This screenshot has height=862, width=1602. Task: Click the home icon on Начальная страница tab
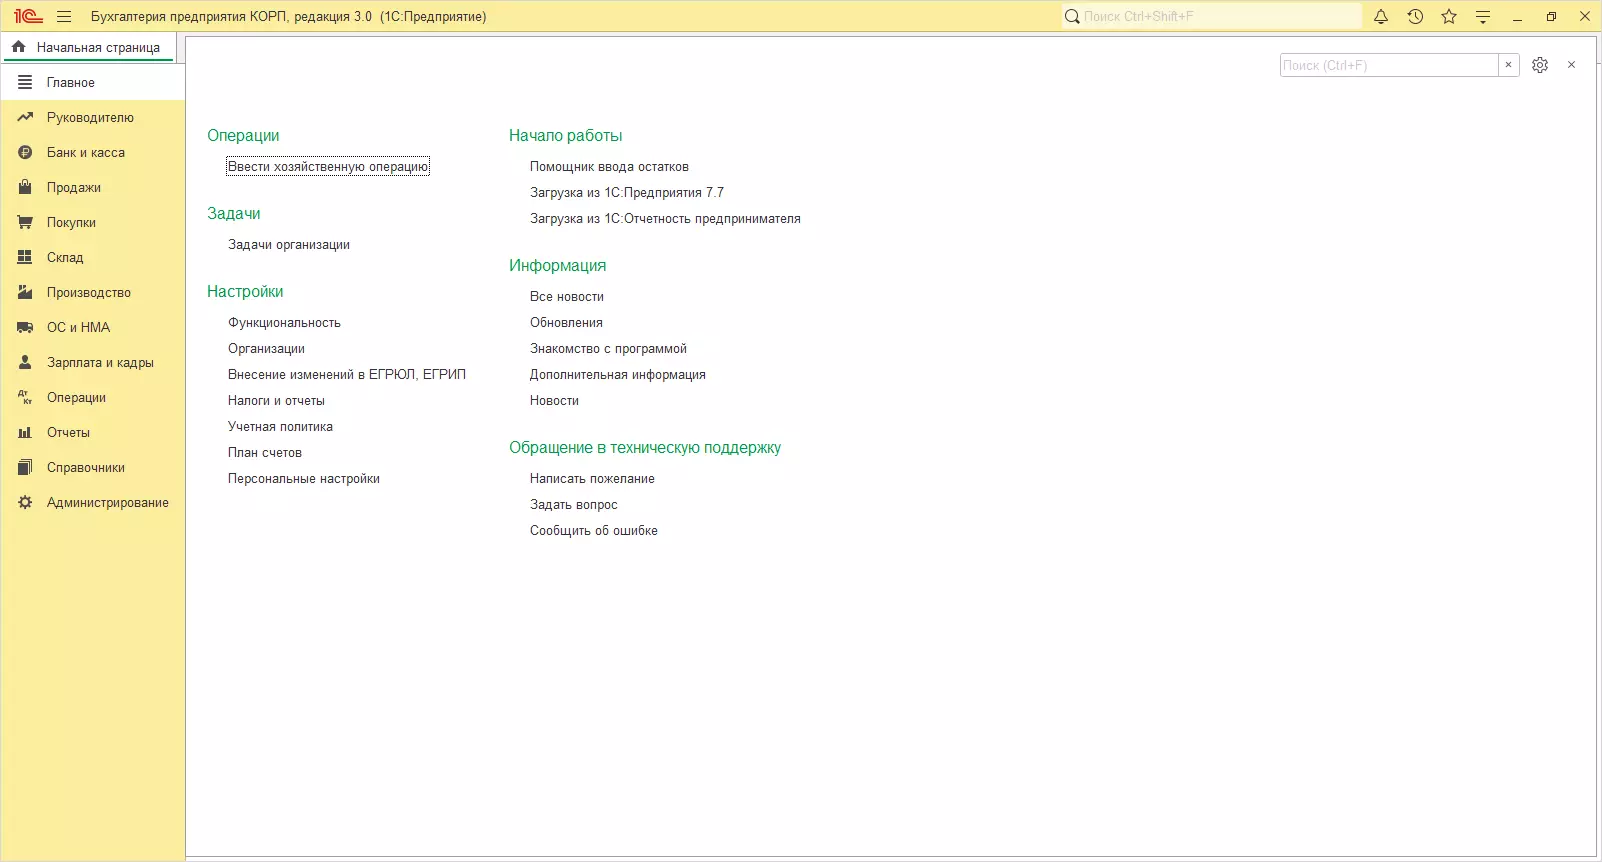point(18,47)
